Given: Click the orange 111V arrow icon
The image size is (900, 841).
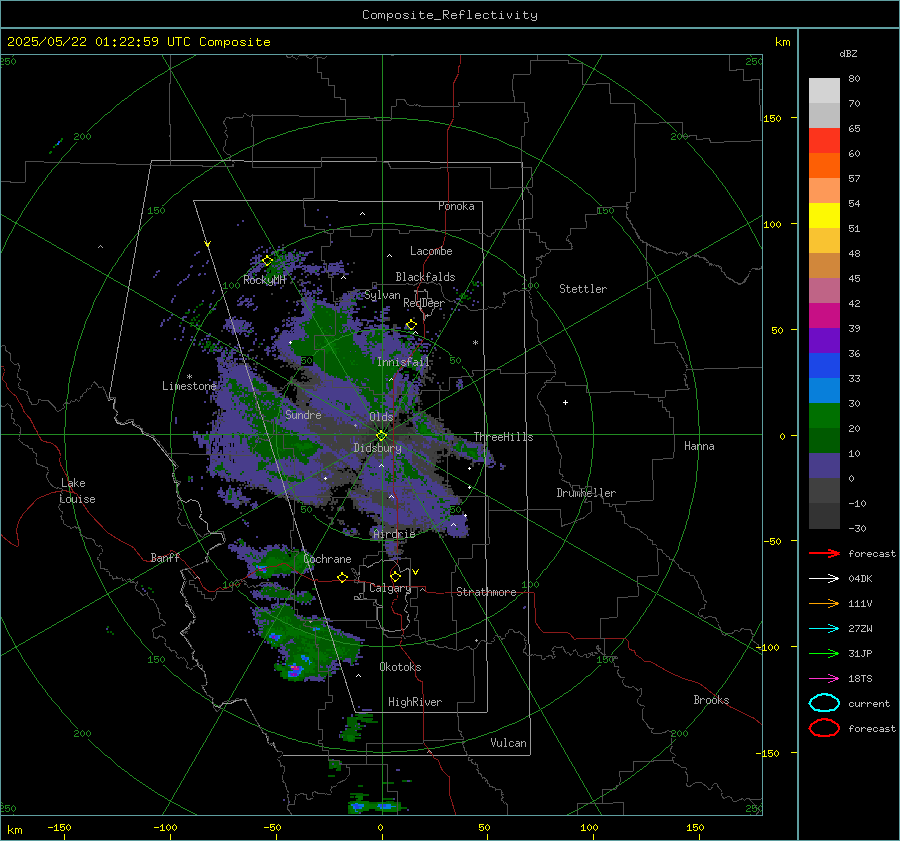Looking at the screenshot, I should pyautogui.click(x=824, y=603).
